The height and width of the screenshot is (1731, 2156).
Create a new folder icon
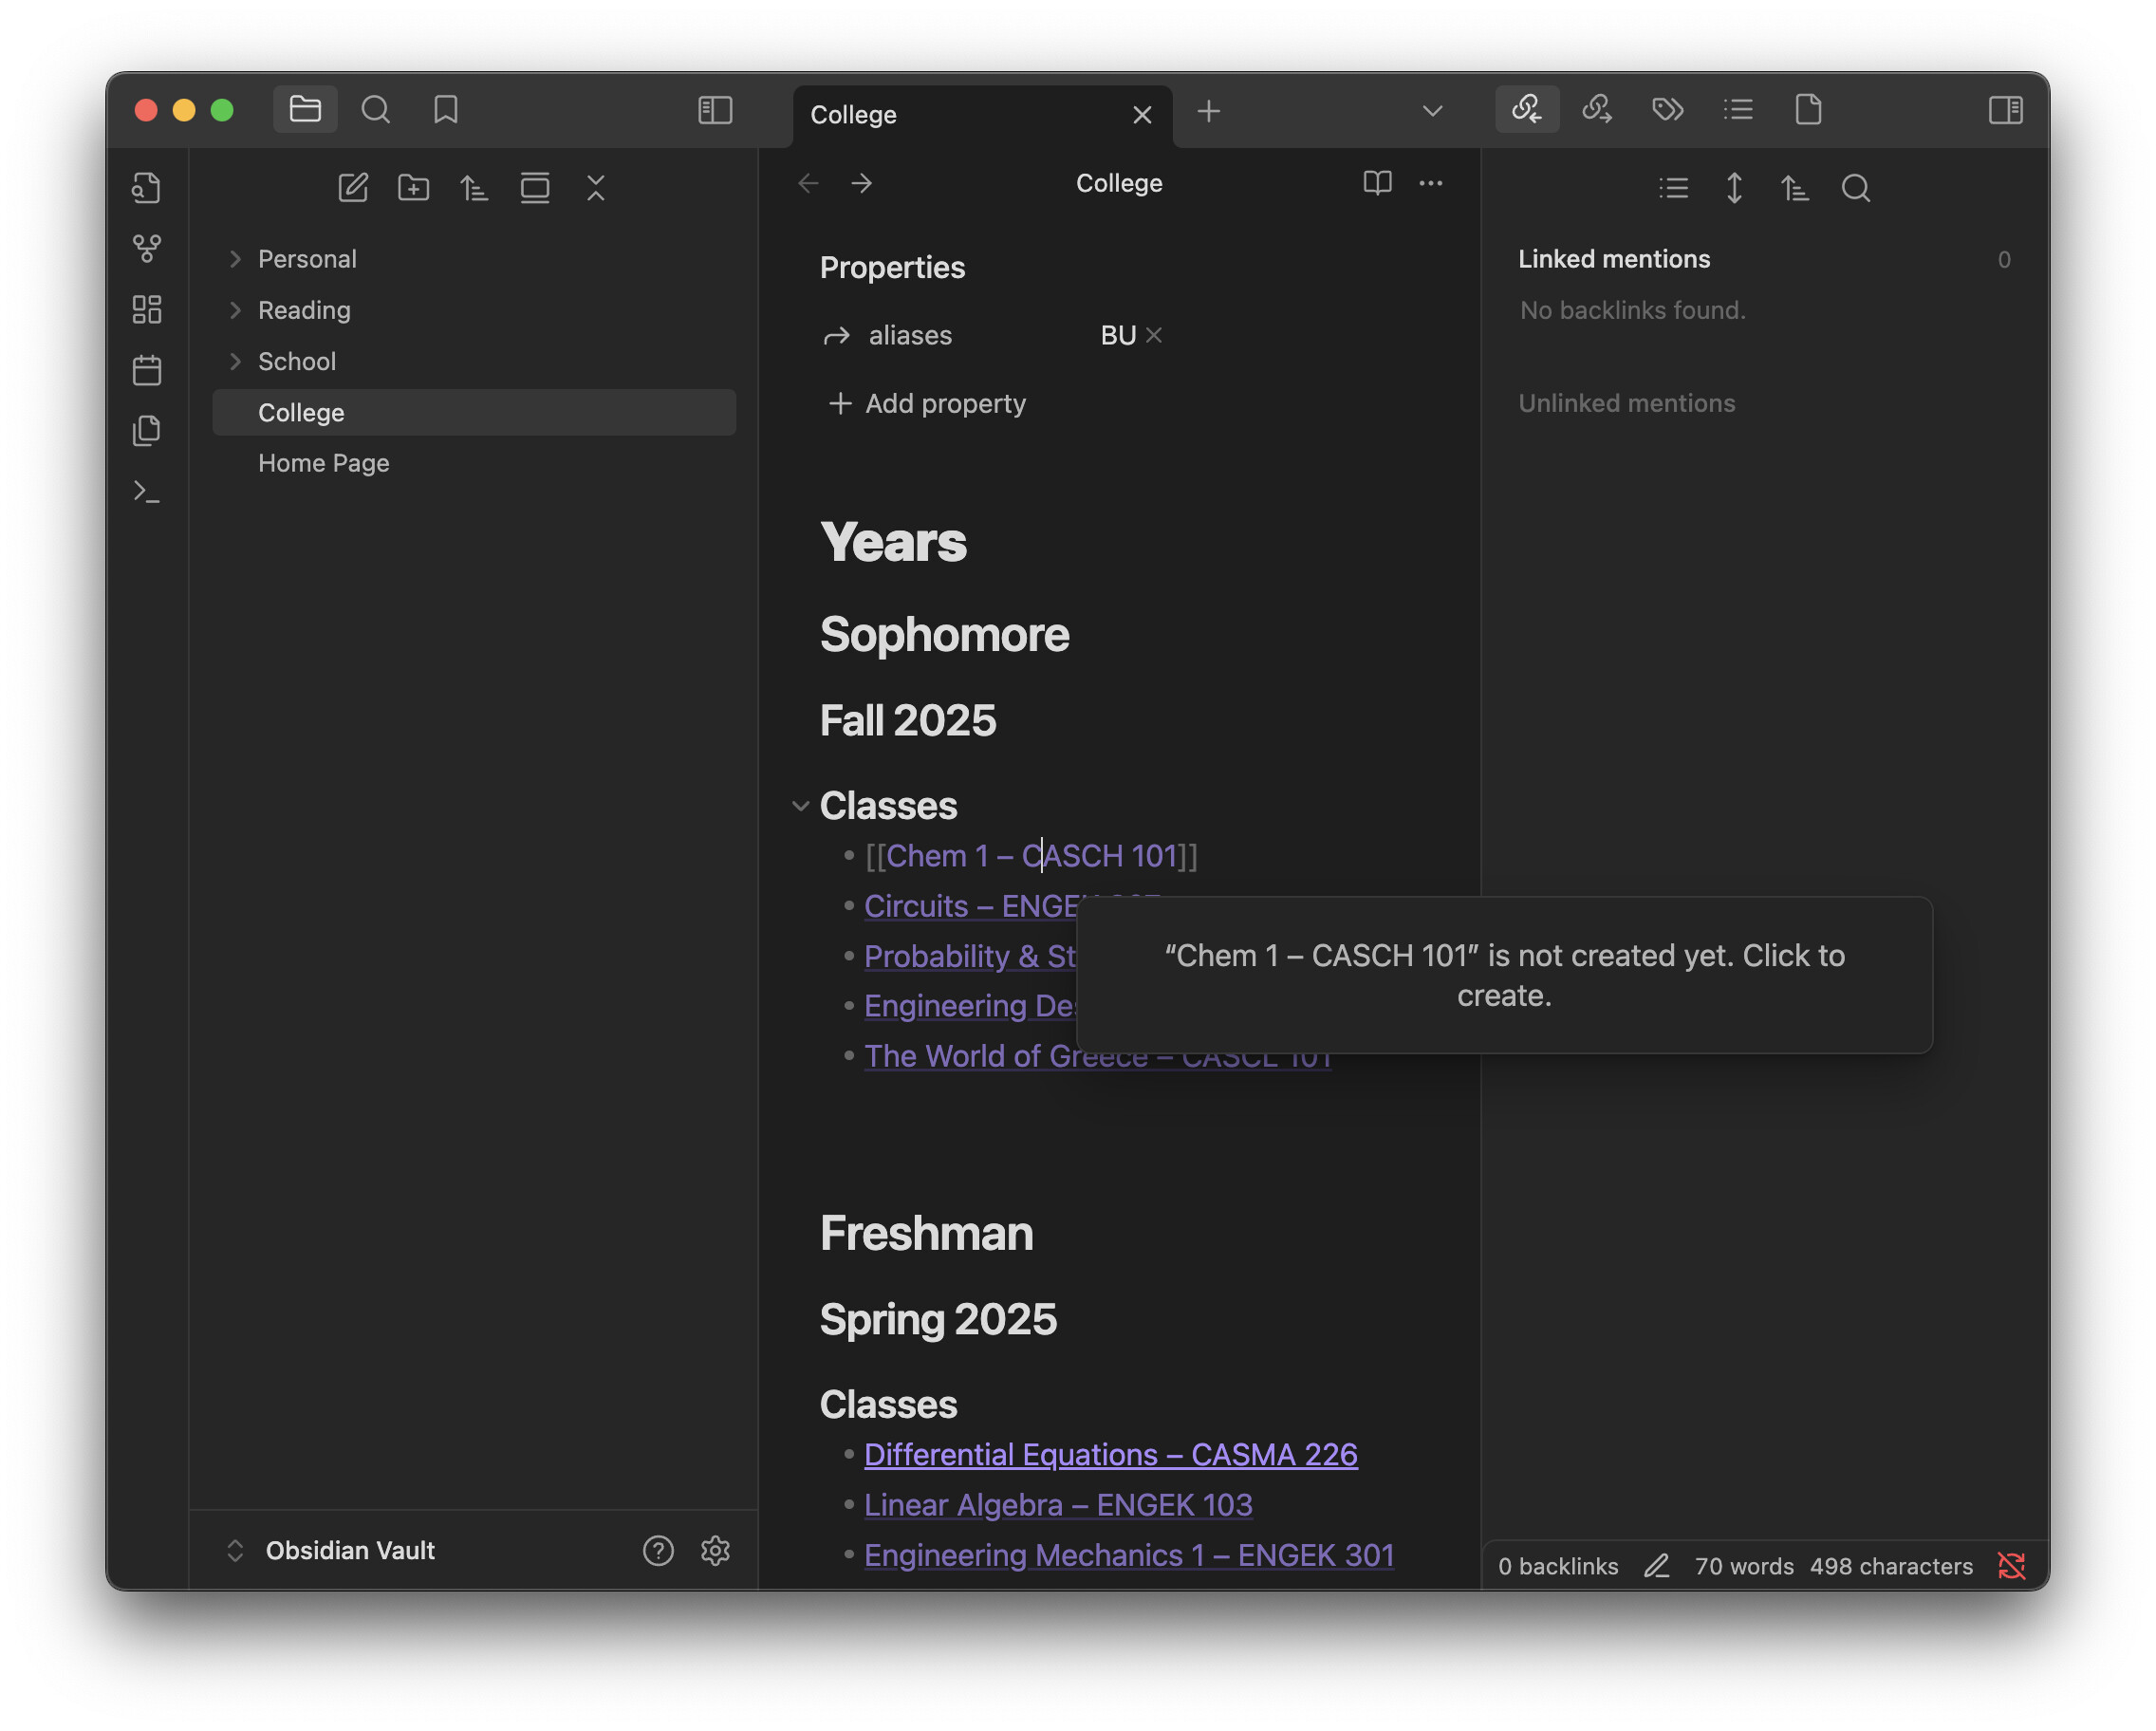[x=413, y=187]
